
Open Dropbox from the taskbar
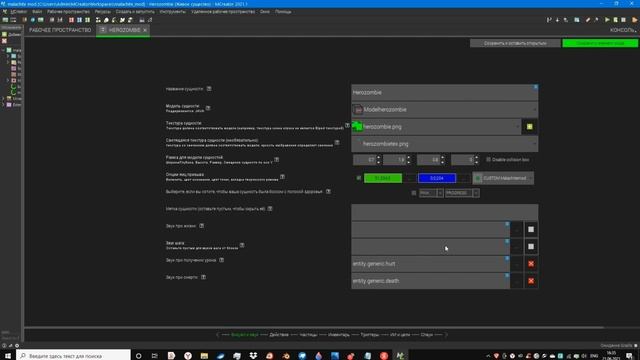click(x=253, y=356)
